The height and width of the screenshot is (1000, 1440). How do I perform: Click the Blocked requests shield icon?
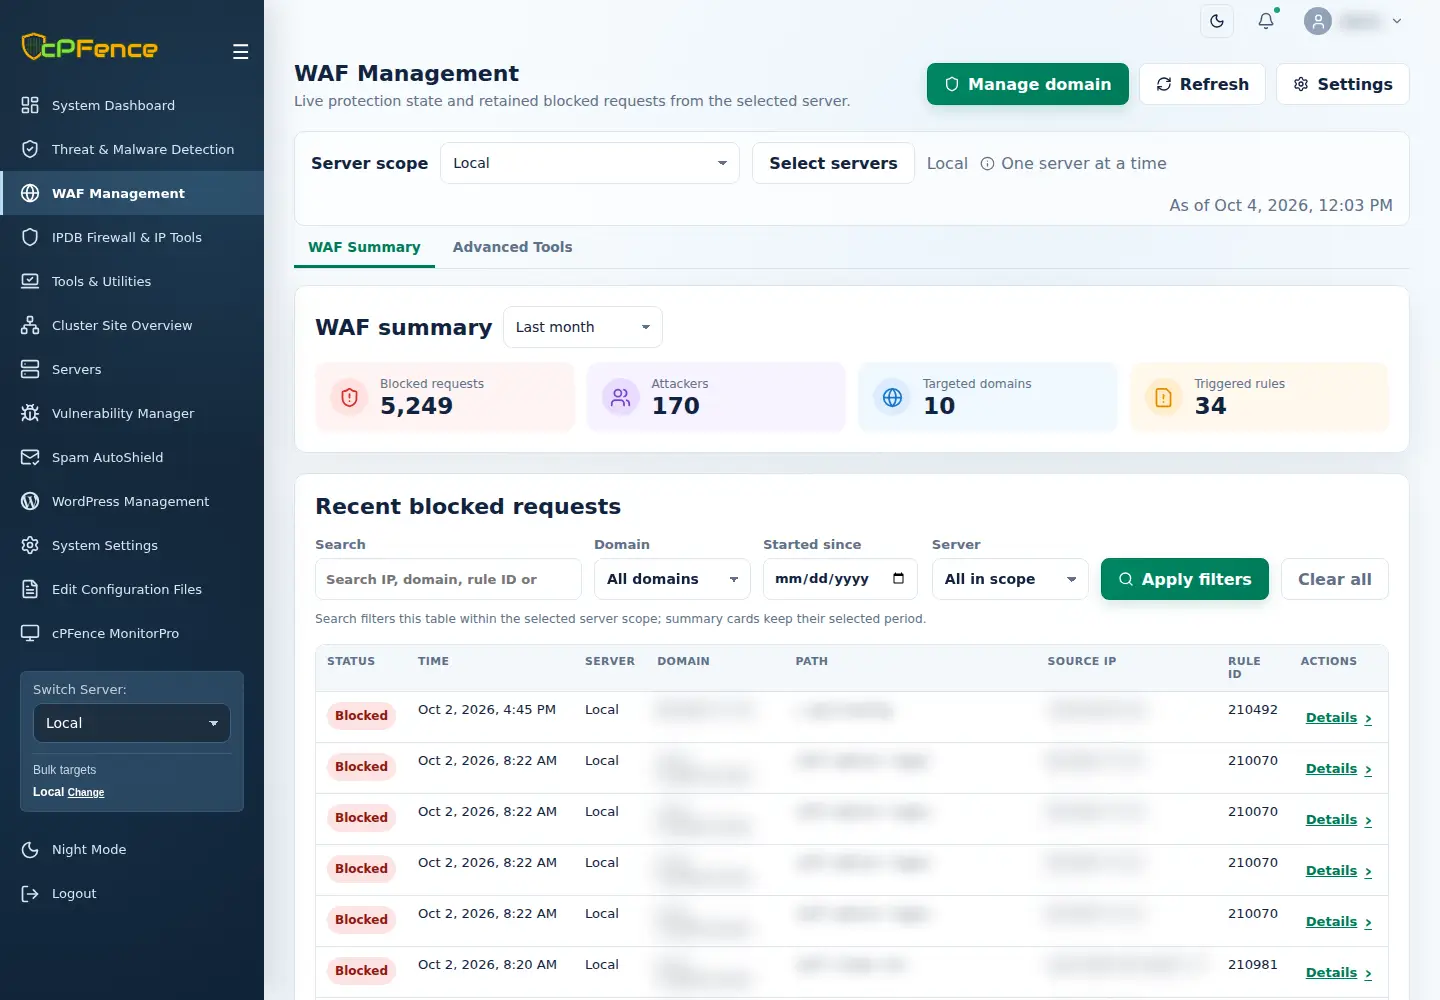(349, 397)
